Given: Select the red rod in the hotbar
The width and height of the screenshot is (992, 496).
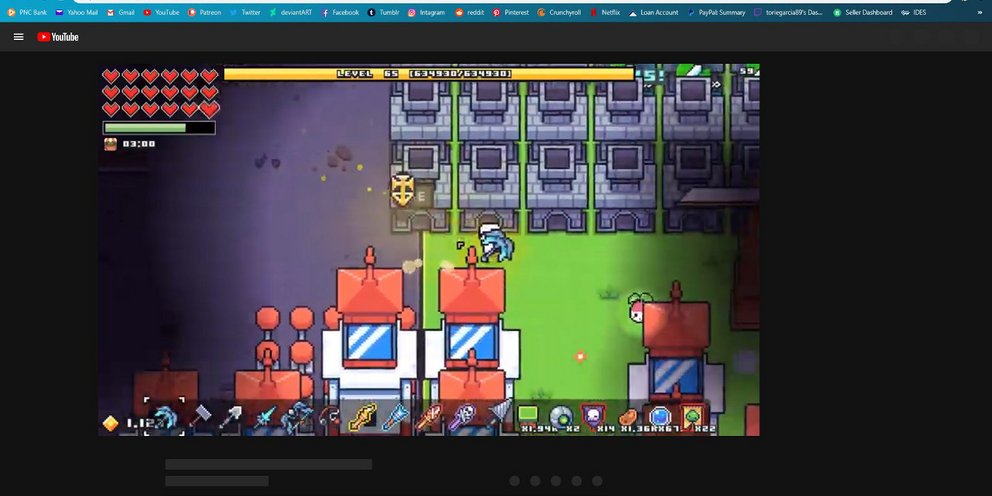Looking at the screenshot, I should 429,416.
